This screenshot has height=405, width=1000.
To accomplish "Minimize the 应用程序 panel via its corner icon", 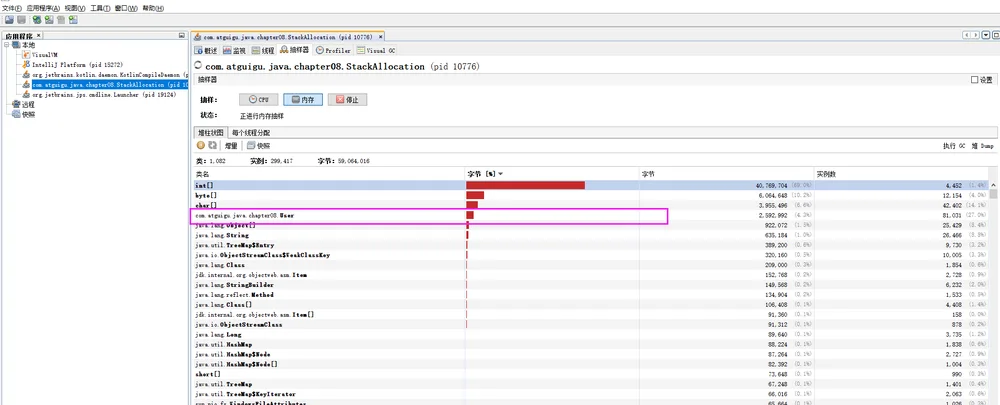I will [x=182, y=36].
